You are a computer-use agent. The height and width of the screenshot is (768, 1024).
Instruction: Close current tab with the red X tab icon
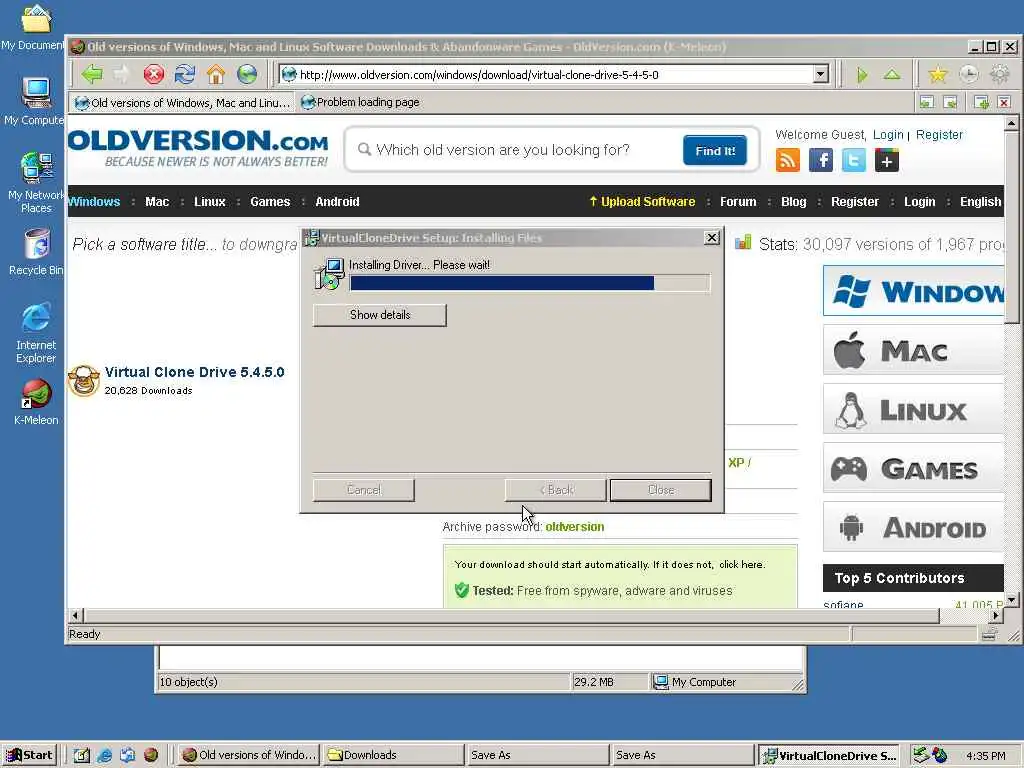[1004, 102]
